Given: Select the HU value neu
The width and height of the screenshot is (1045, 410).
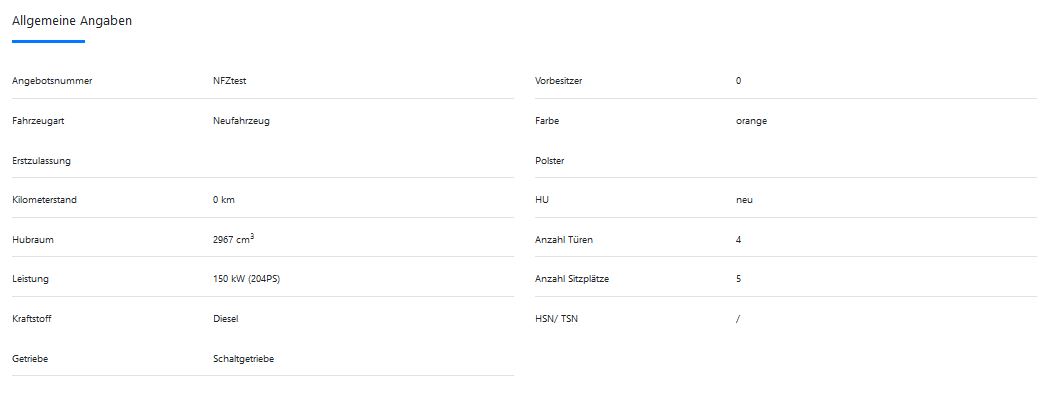Looking at the screenshot, I should (x=744, y=200).
